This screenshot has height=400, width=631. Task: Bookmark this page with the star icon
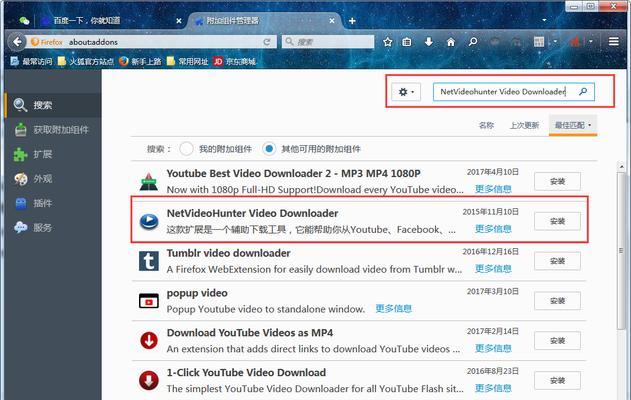(x=388, y=42)
